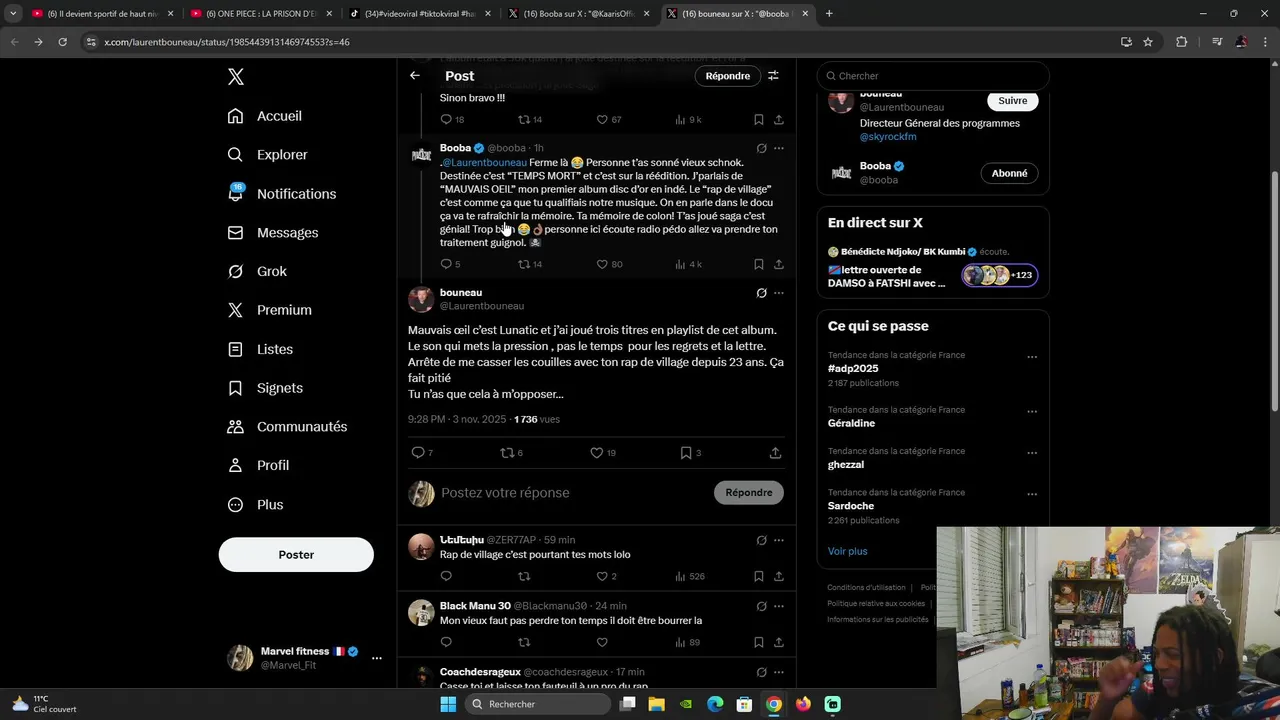Retweet Booba's tweet with 14 reposts
Image resolution: width=1280 pixels, height=720 pixels.
524,264
